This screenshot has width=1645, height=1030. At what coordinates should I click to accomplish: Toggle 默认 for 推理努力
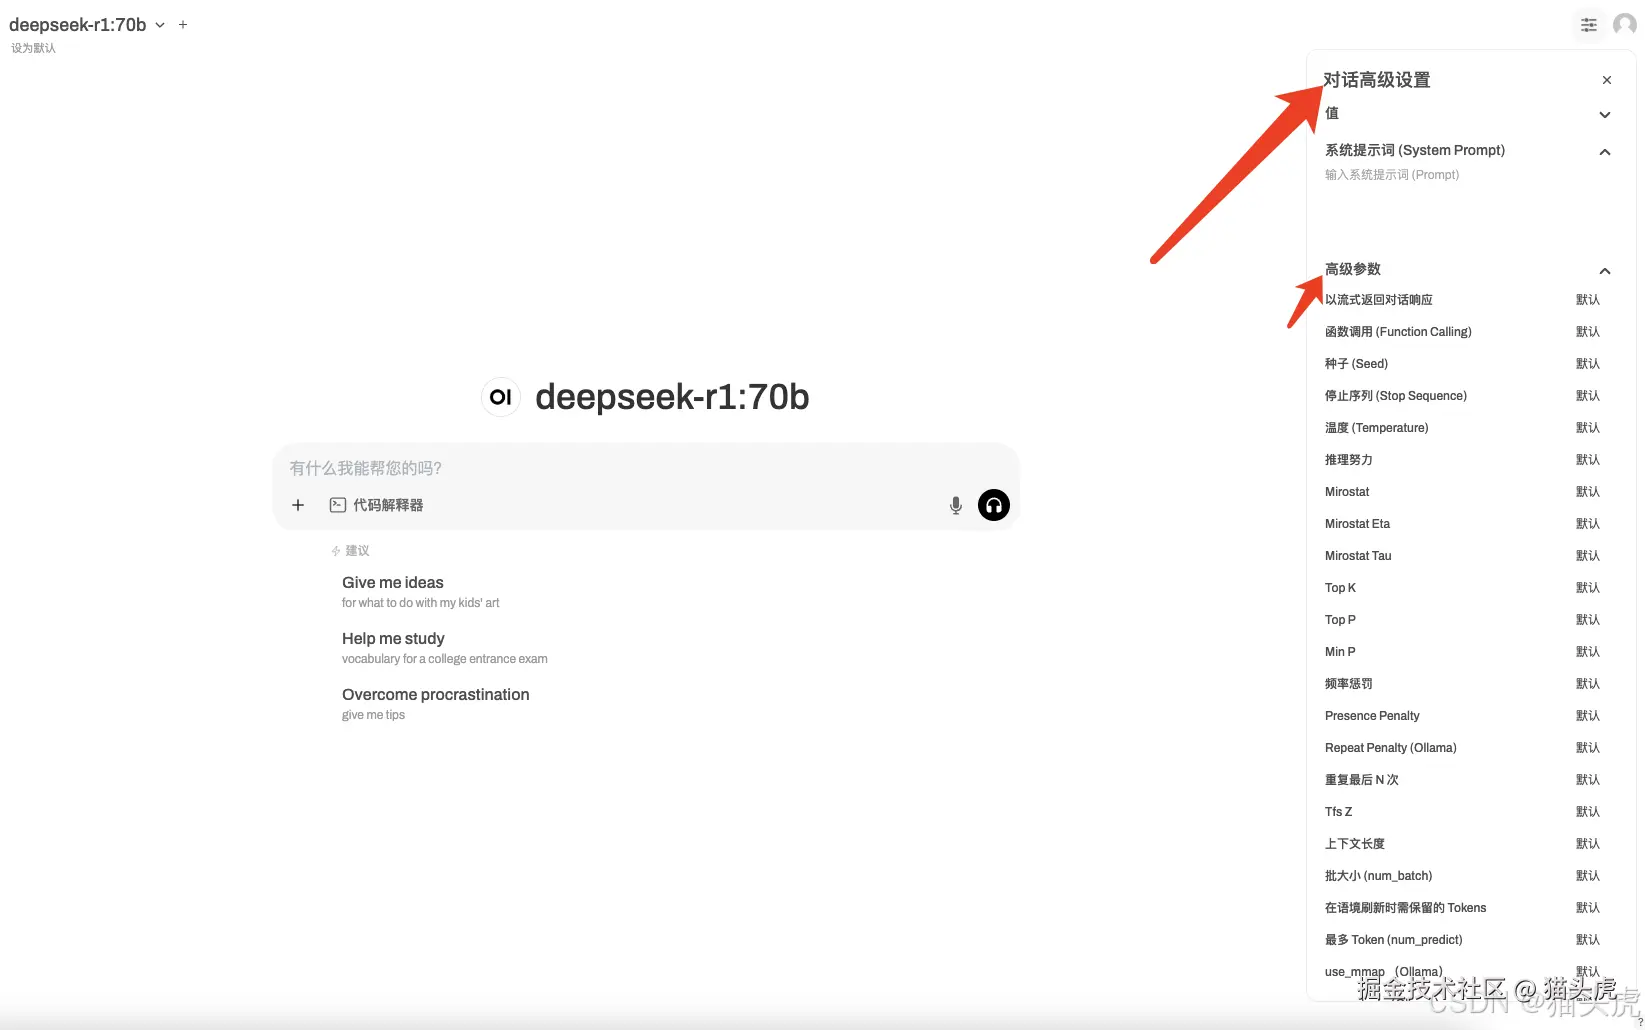click(1588, 460)
